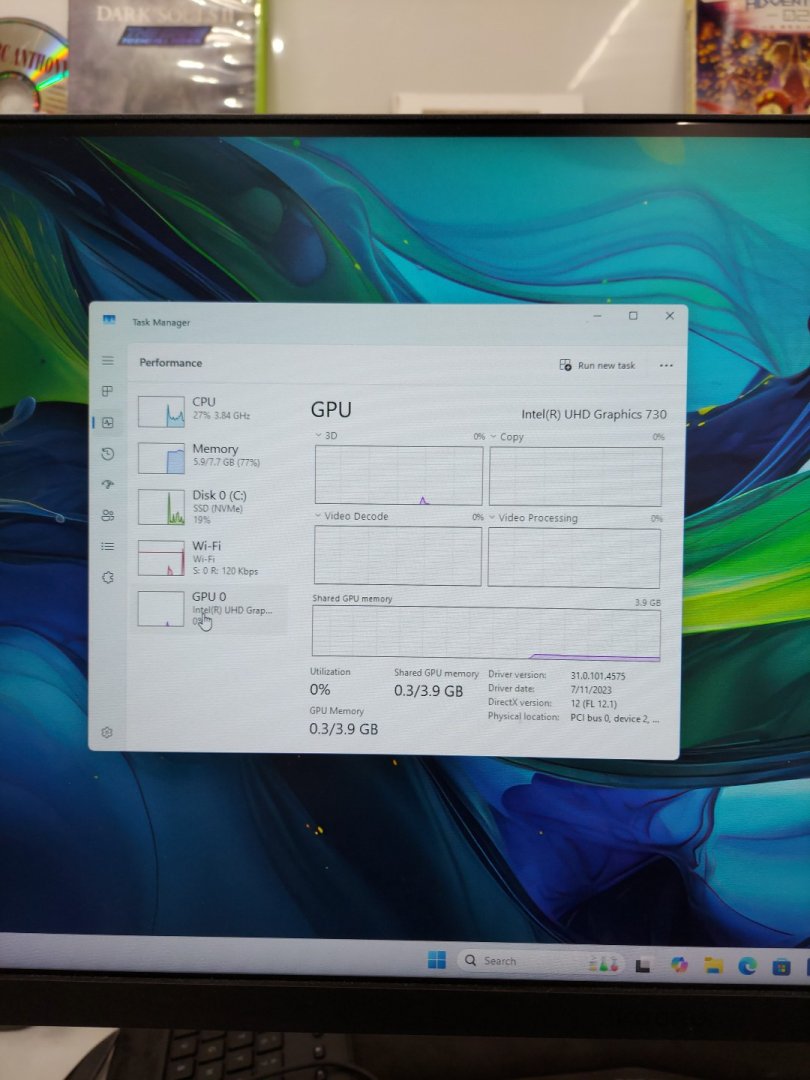Open the App history page icon

point(108,454)
